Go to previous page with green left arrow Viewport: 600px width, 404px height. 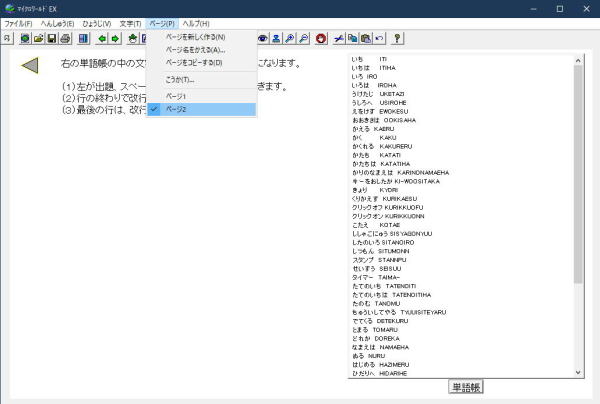click(102, 38)
